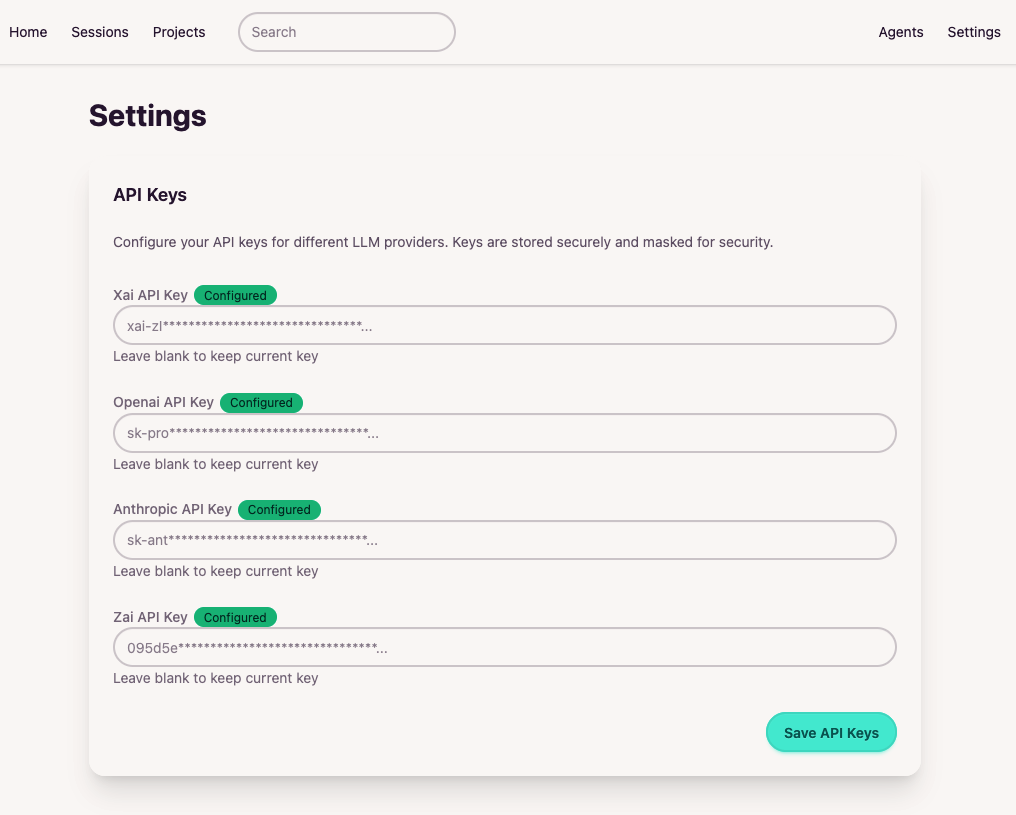Click the Openai API Key input
Screen dimensions: 1016x815
505,433
